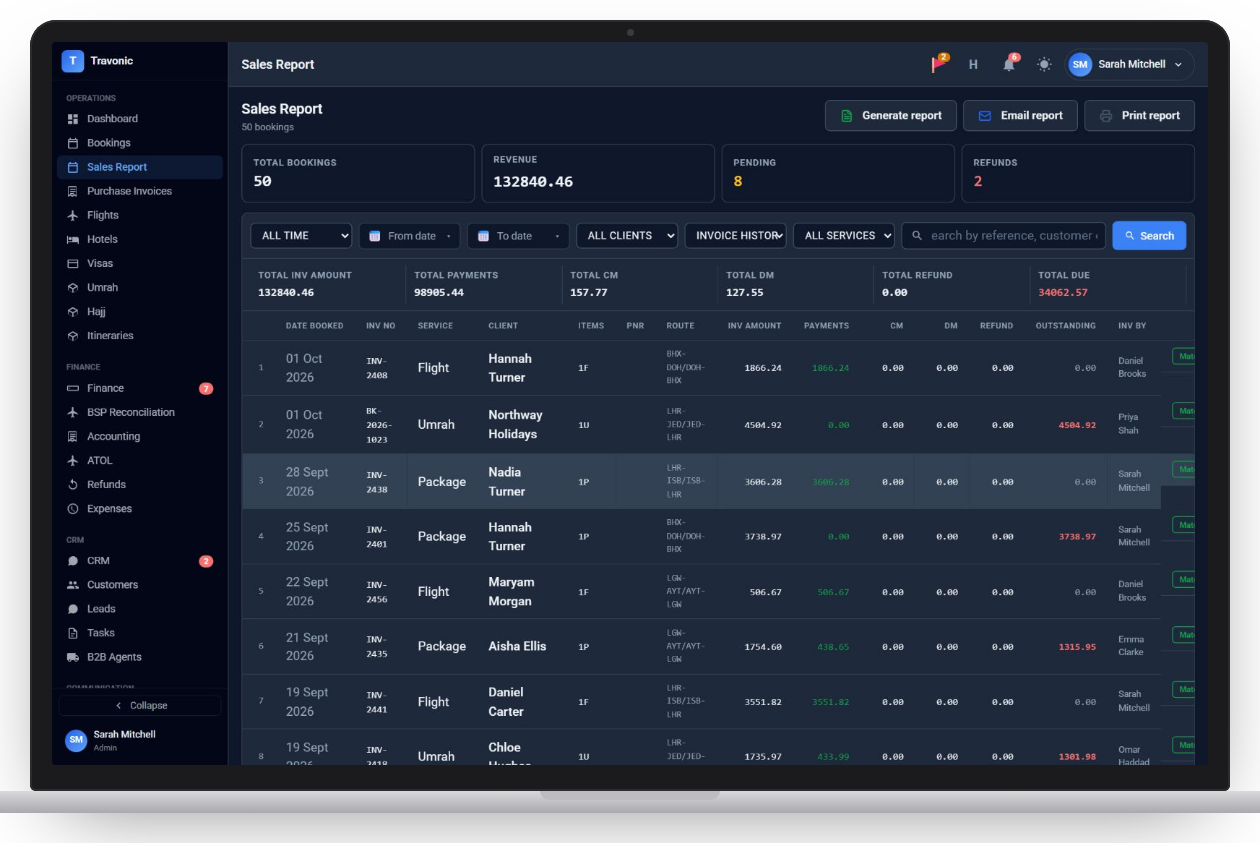This screenshot has height=843, width=1260.
Task: Open the Purchase Invoices menu item
Action: (x=140, y=191)
